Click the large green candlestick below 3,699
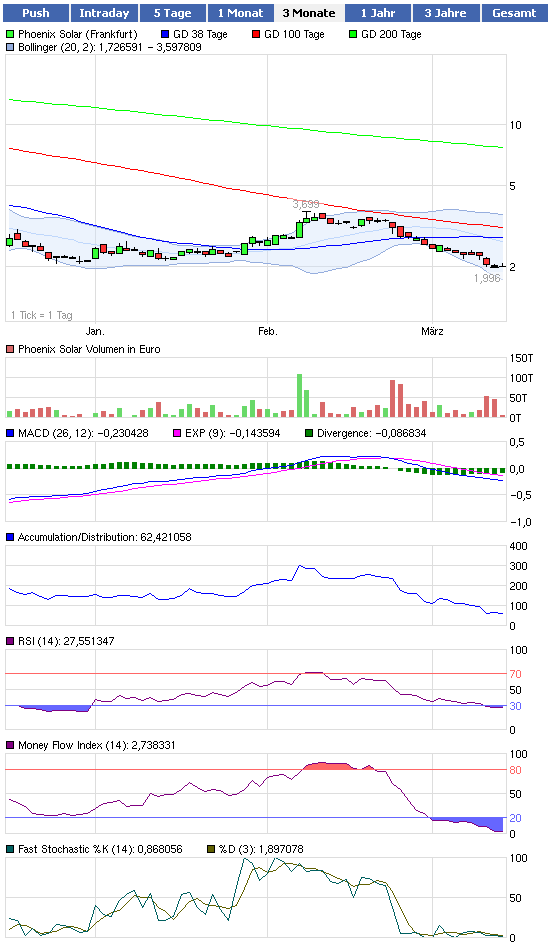This screenshot has width=550, height=949. [x=299, y=229]
